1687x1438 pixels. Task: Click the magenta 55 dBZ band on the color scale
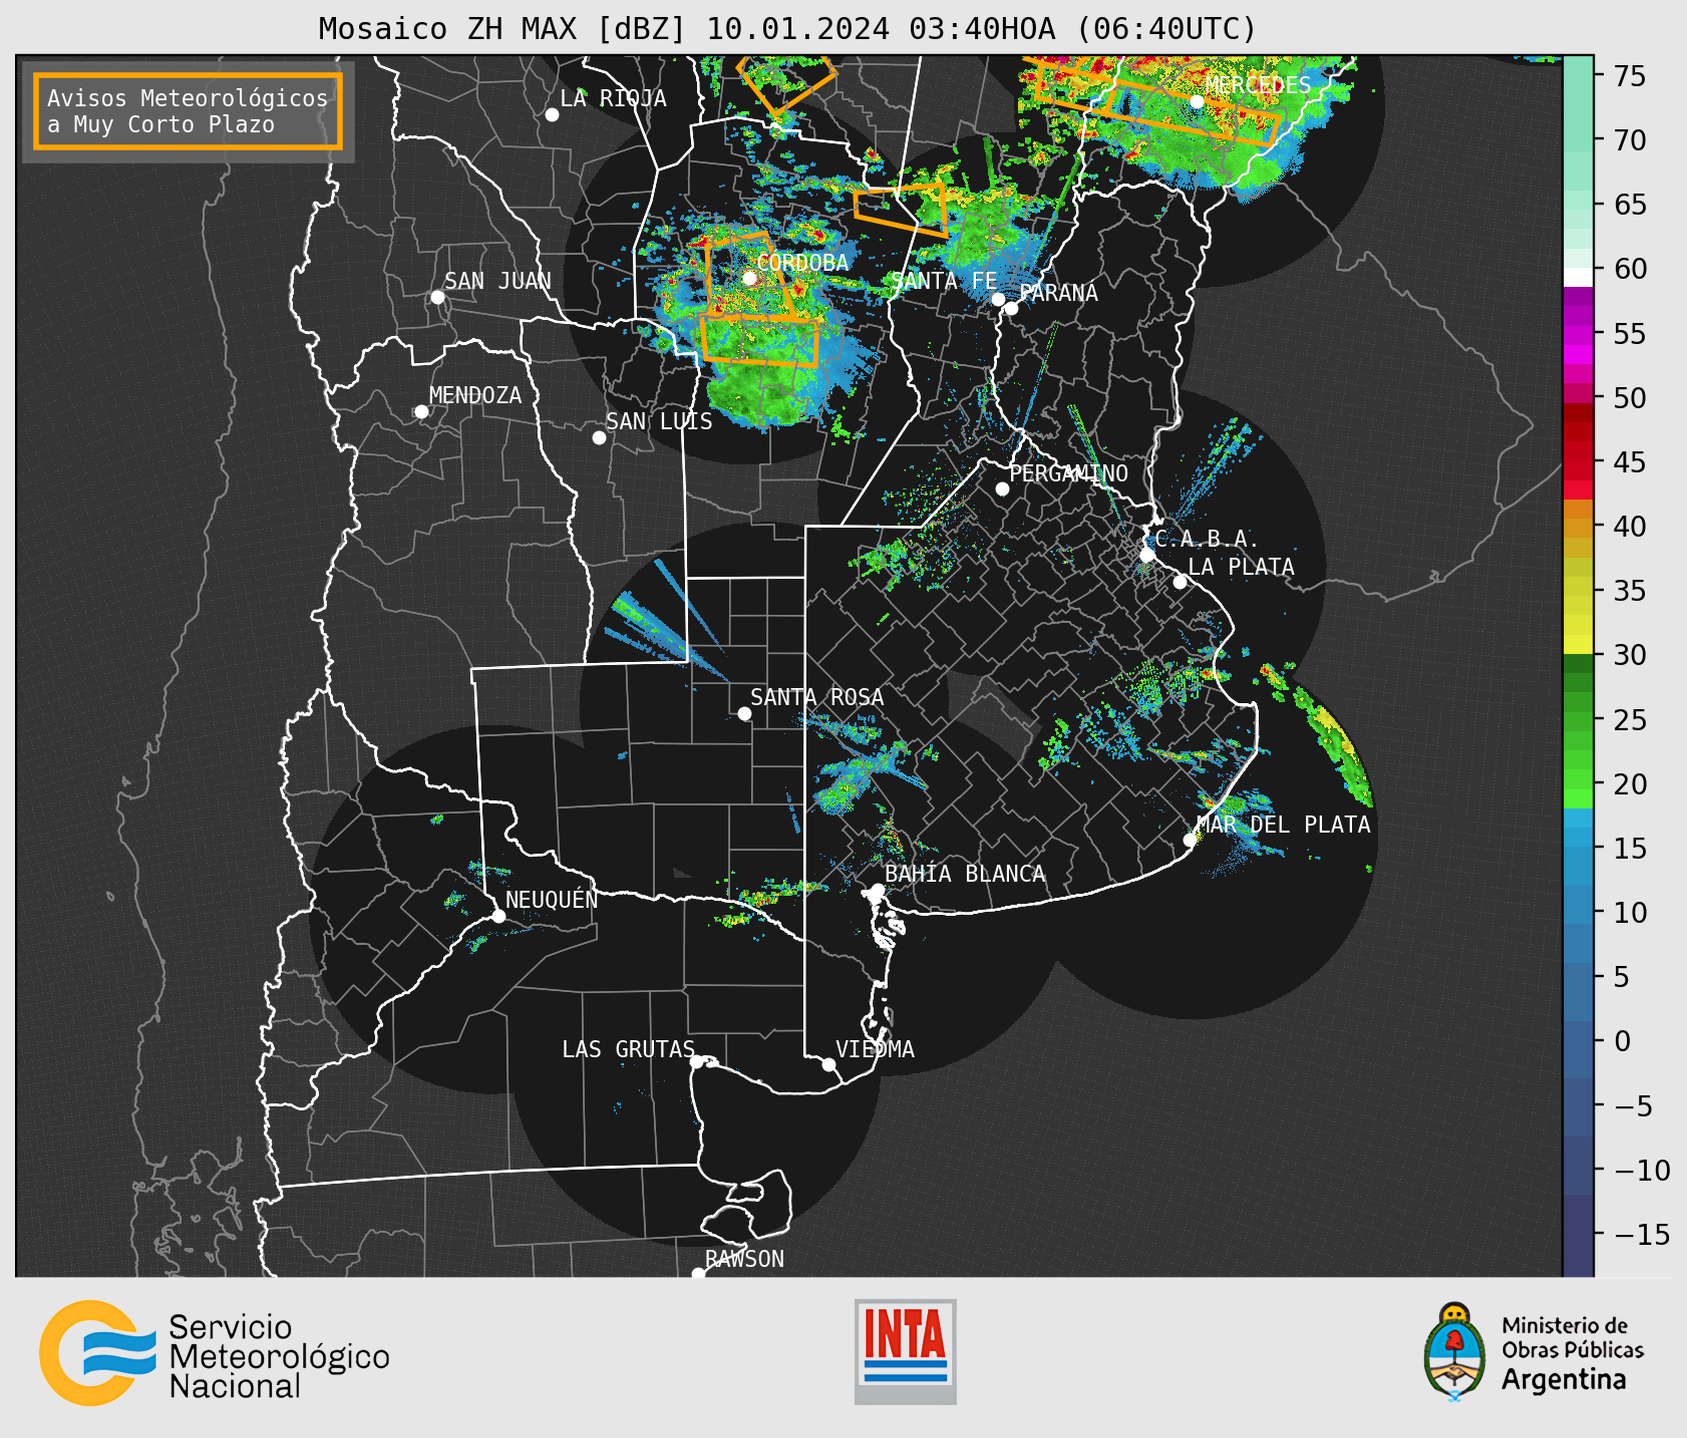[1578, 333]
